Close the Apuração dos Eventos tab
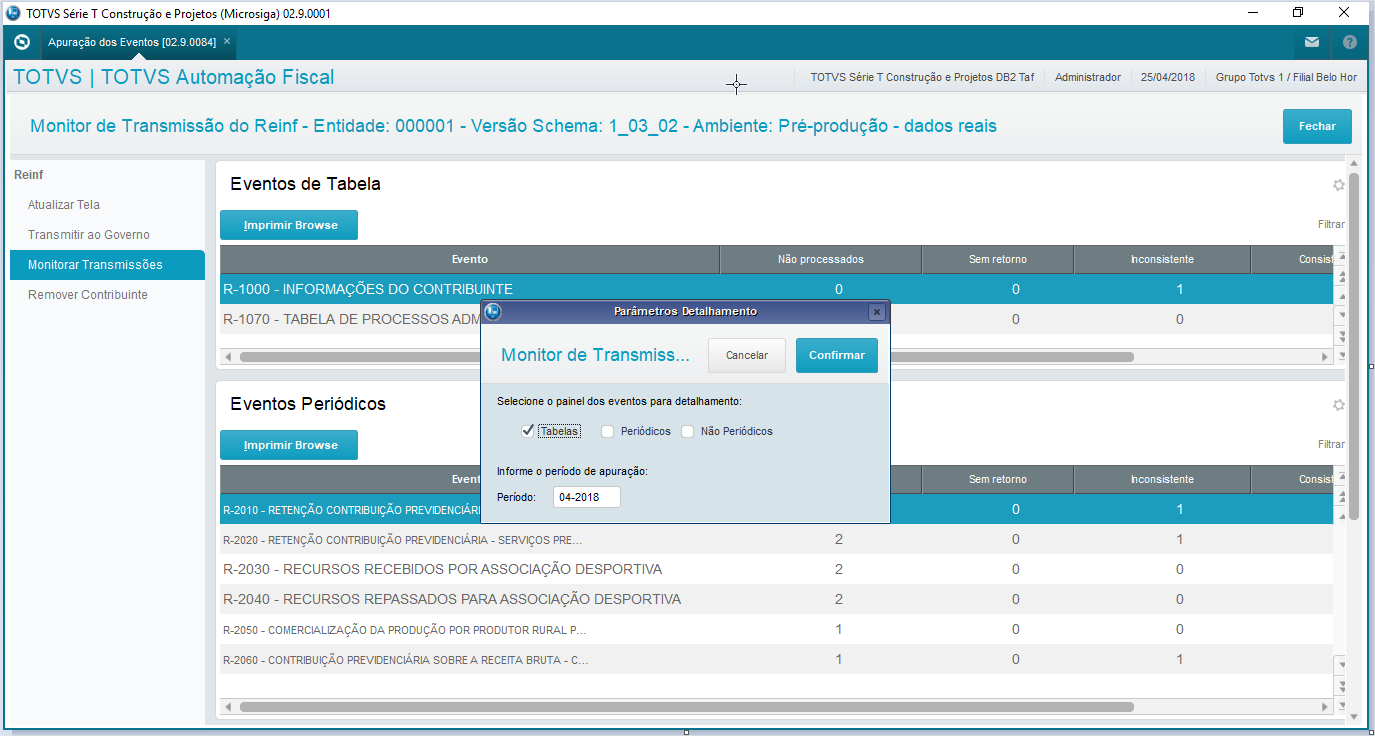Viewport: 1375px width, 736px height. 227,41
